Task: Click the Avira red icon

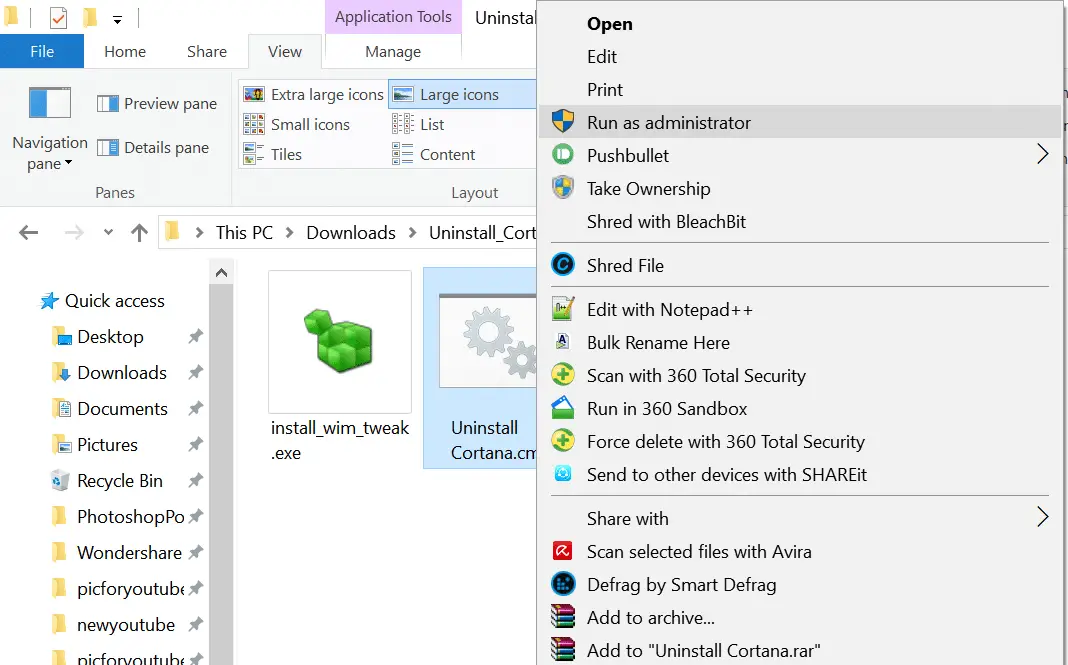Action: [x=563, y=551]
